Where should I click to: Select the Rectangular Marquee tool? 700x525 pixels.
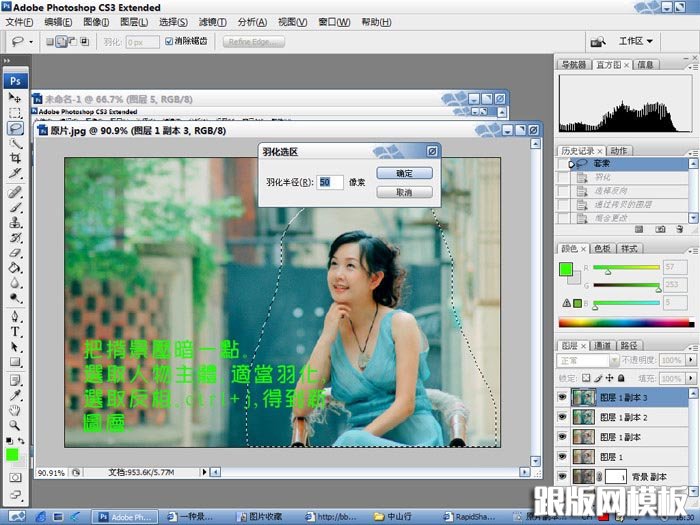coord(15,113)
